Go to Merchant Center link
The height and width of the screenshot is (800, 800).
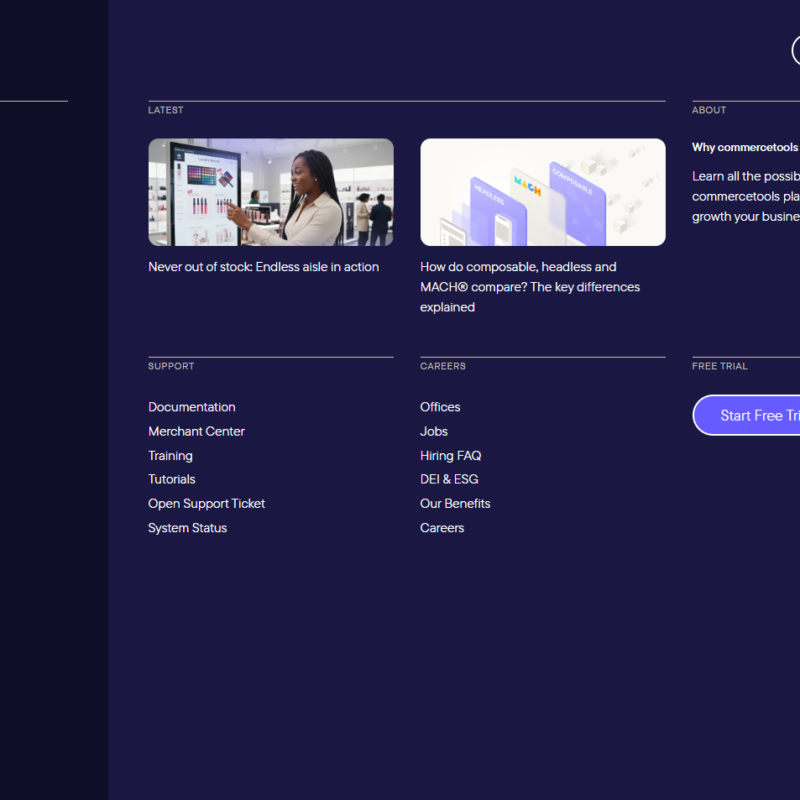click(196, 431)
